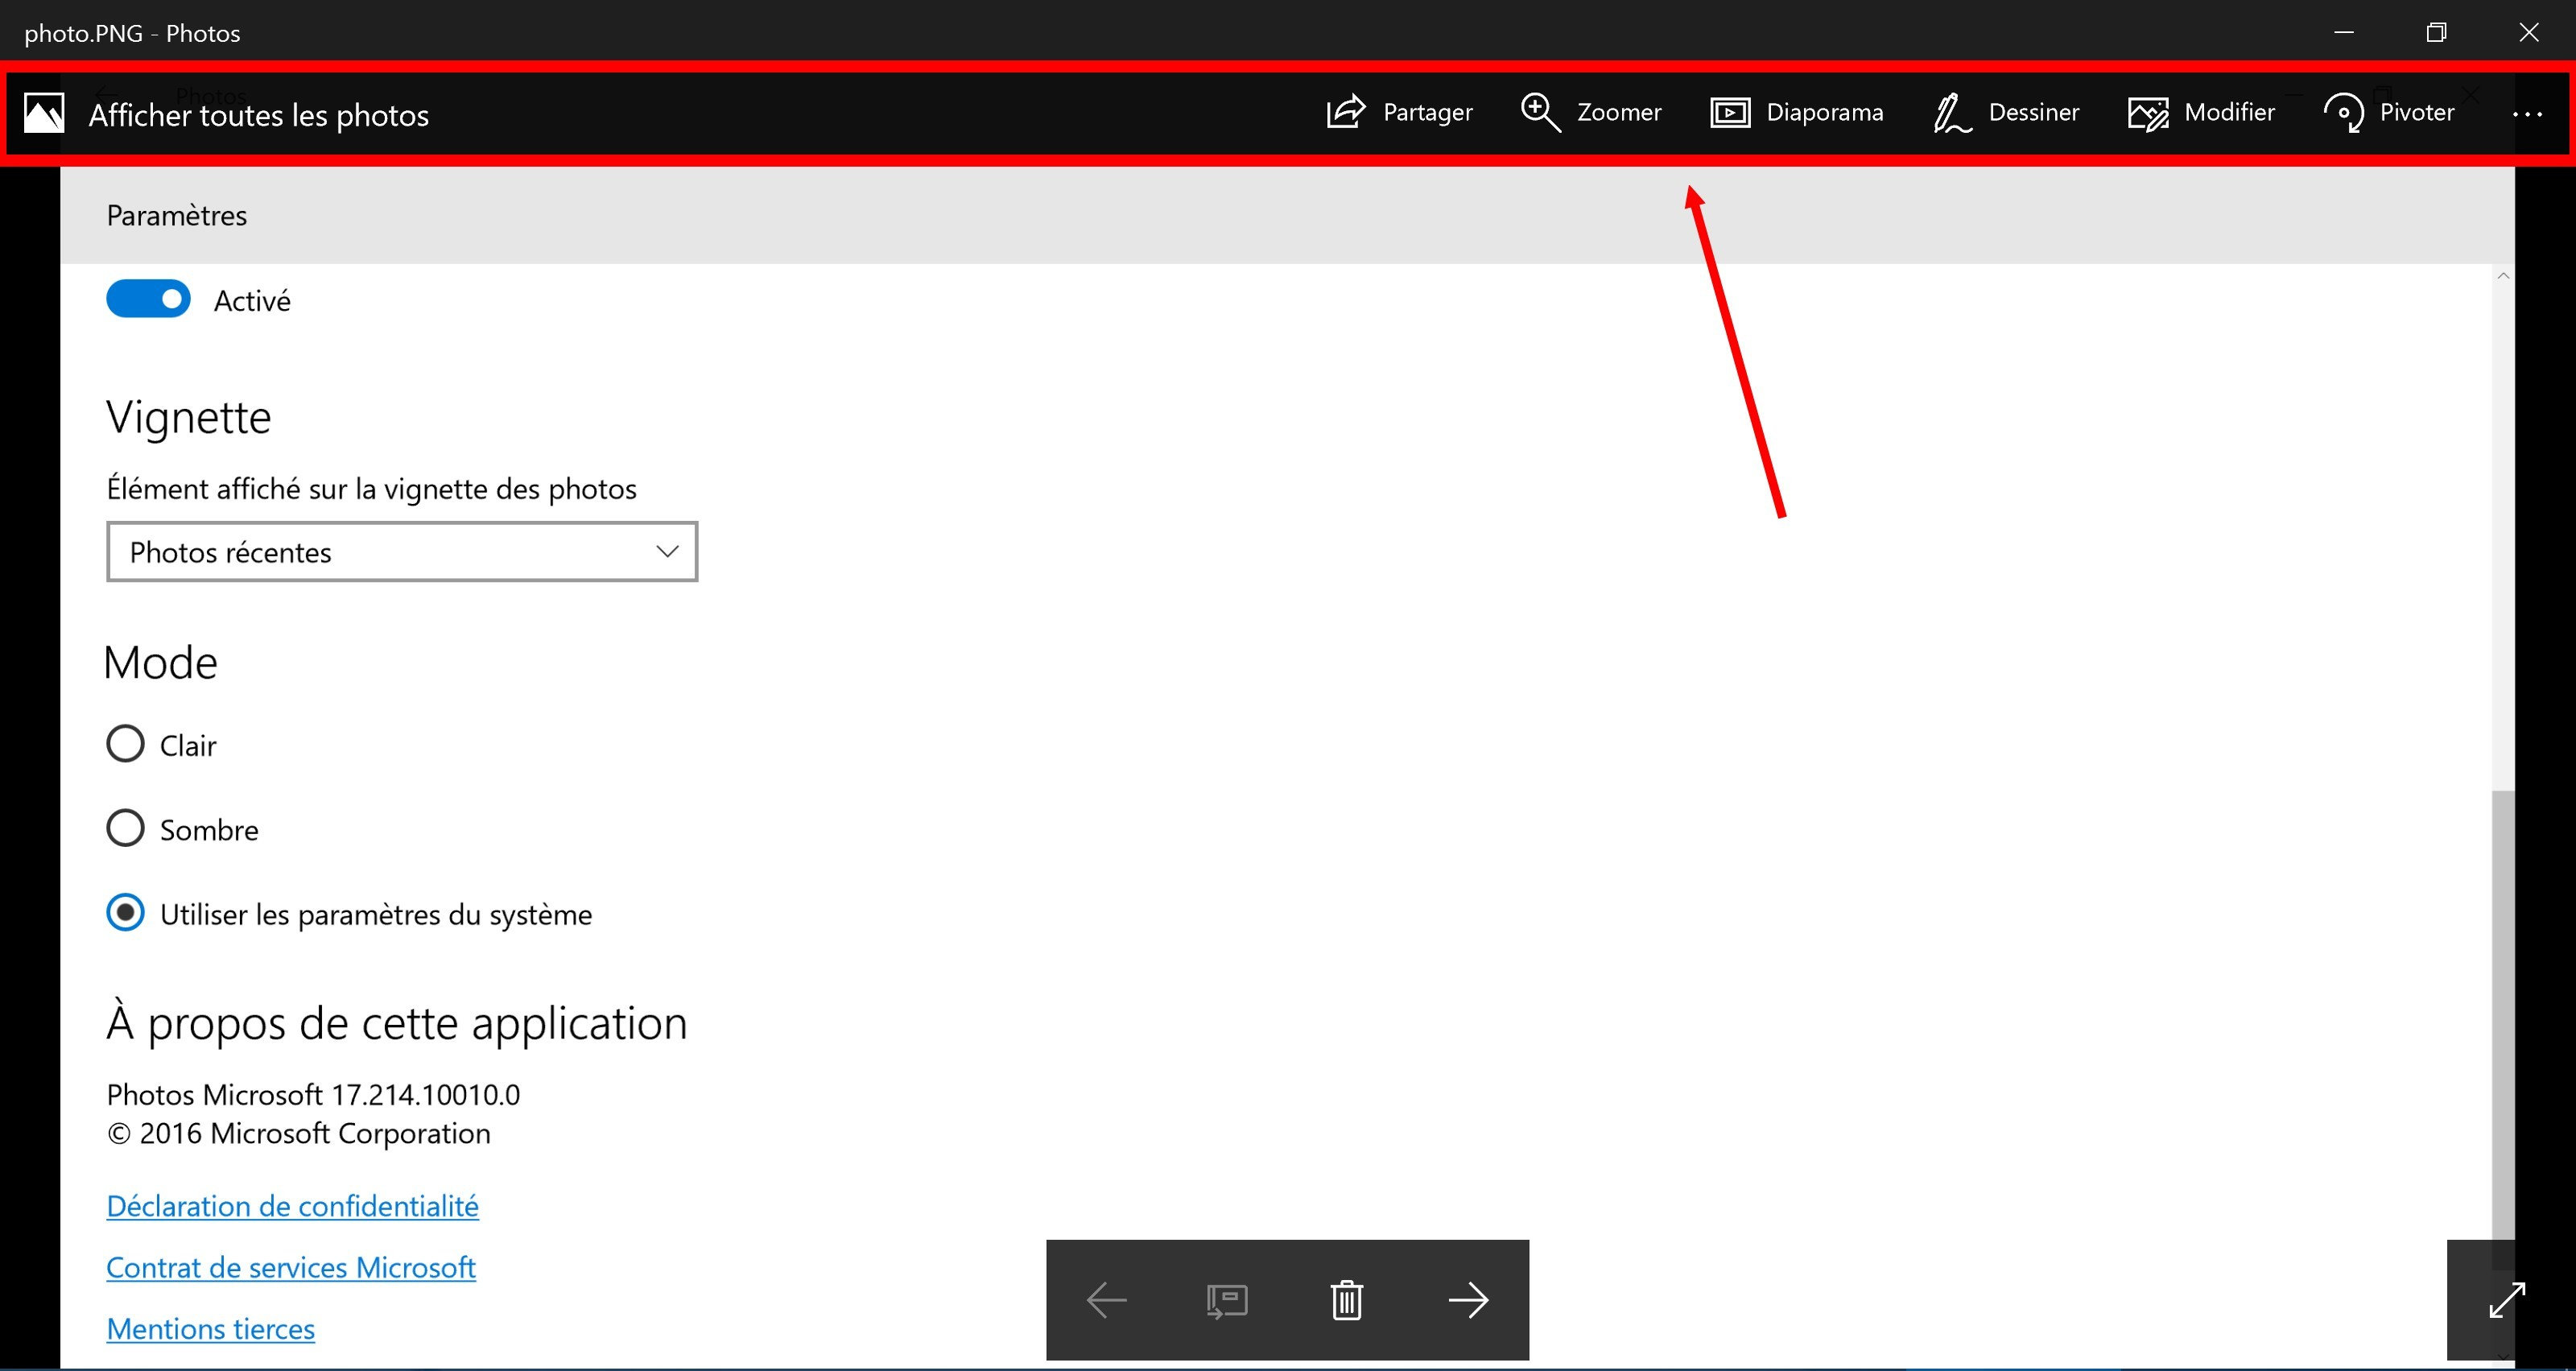
Task: Open the Mentions tierces link
Action: coord(210,1329)
